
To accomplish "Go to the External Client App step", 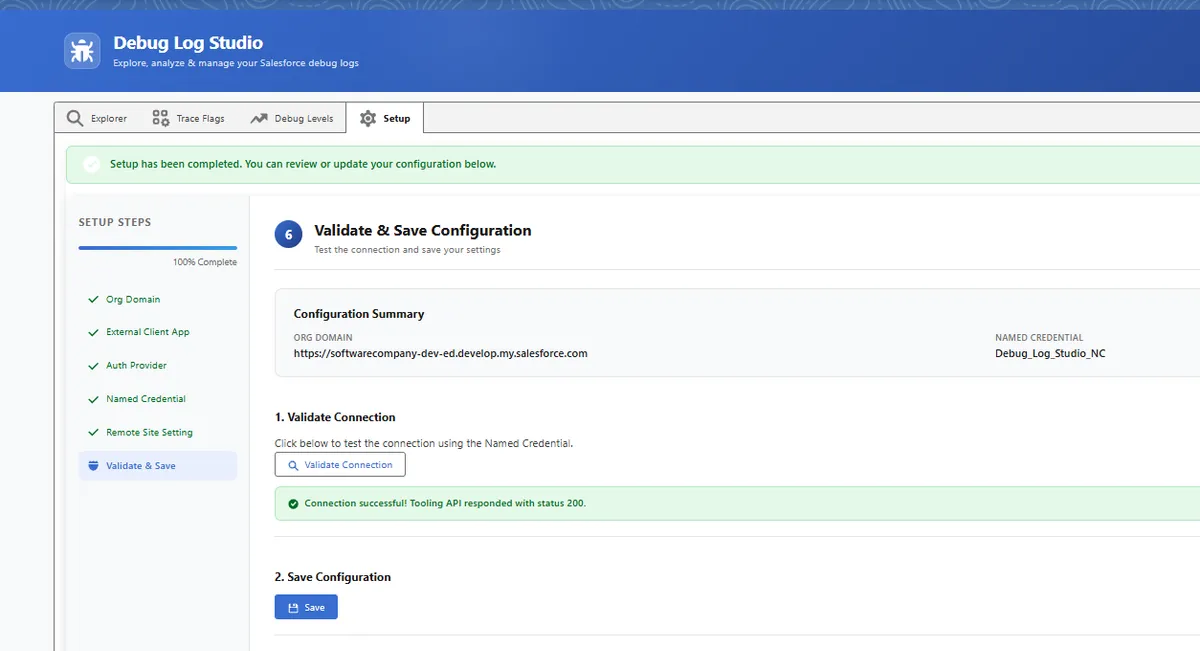I will [158, 332].
